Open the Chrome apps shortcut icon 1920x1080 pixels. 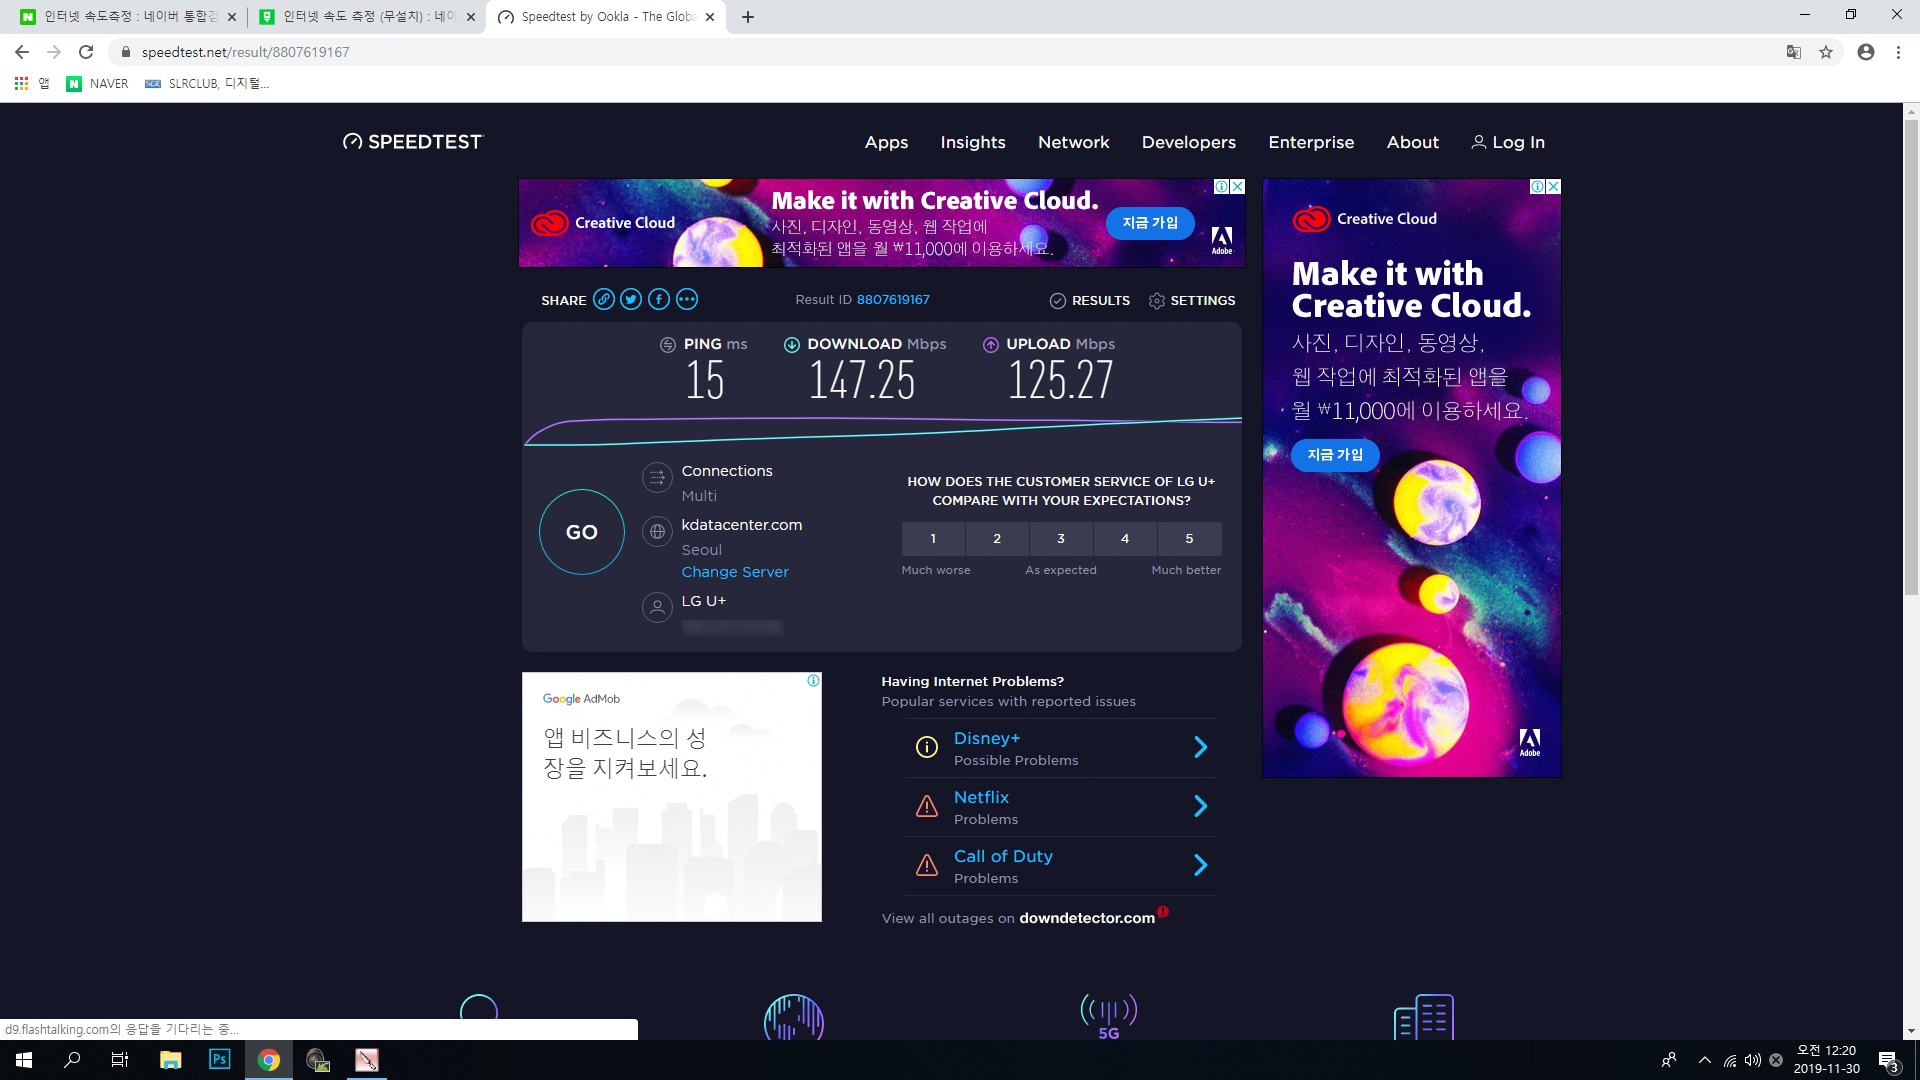(x=21, y=84)
